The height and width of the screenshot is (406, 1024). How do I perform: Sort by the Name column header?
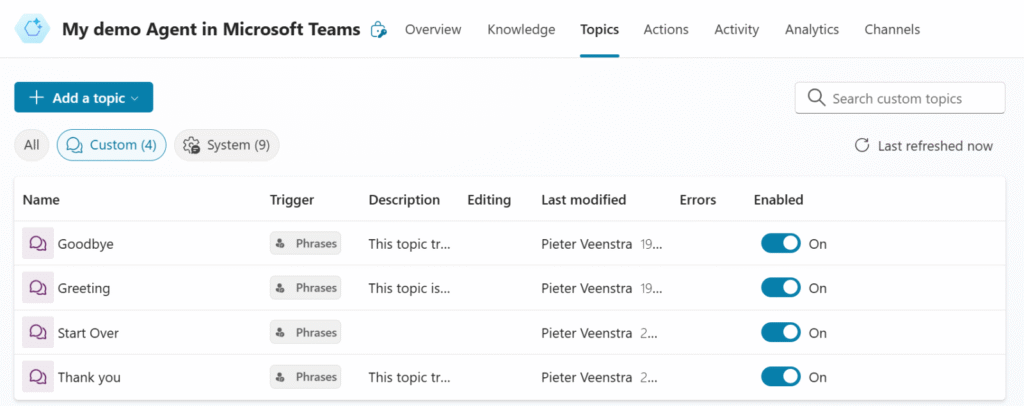click(41, 200)
